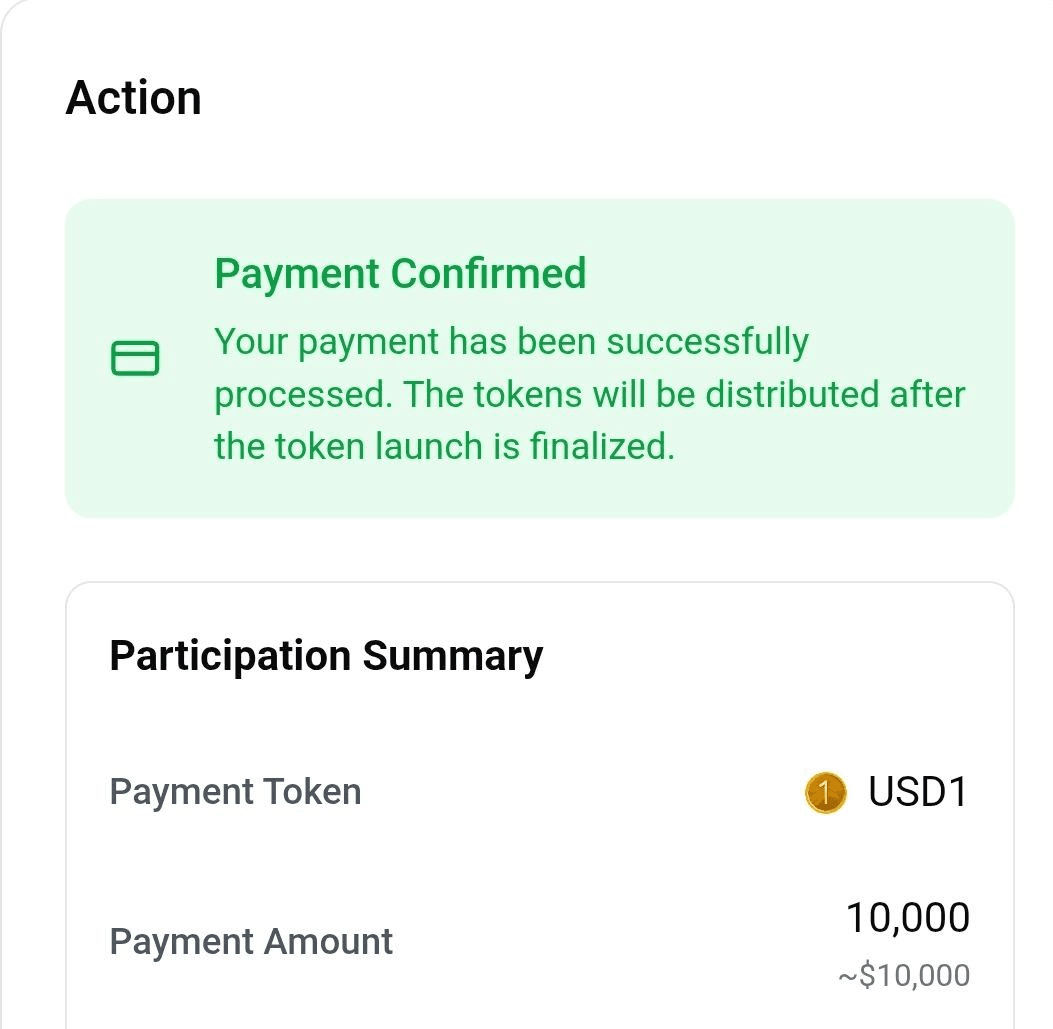The image size is (1053, 1029).
Task: Click "Your payment has been successfully" line
Action: pyautogui.click(x=511, y=342)
